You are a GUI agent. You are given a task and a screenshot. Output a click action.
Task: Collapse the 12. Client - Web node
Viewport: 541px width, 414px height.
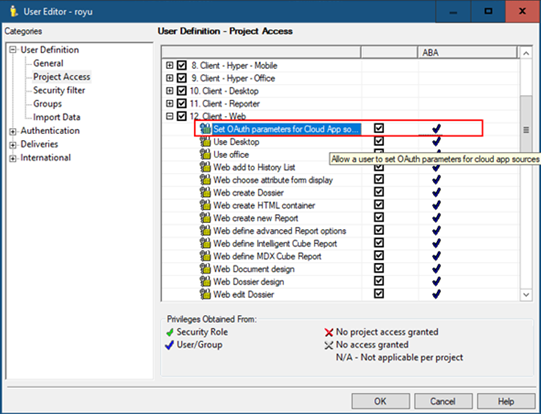[169, 116]
